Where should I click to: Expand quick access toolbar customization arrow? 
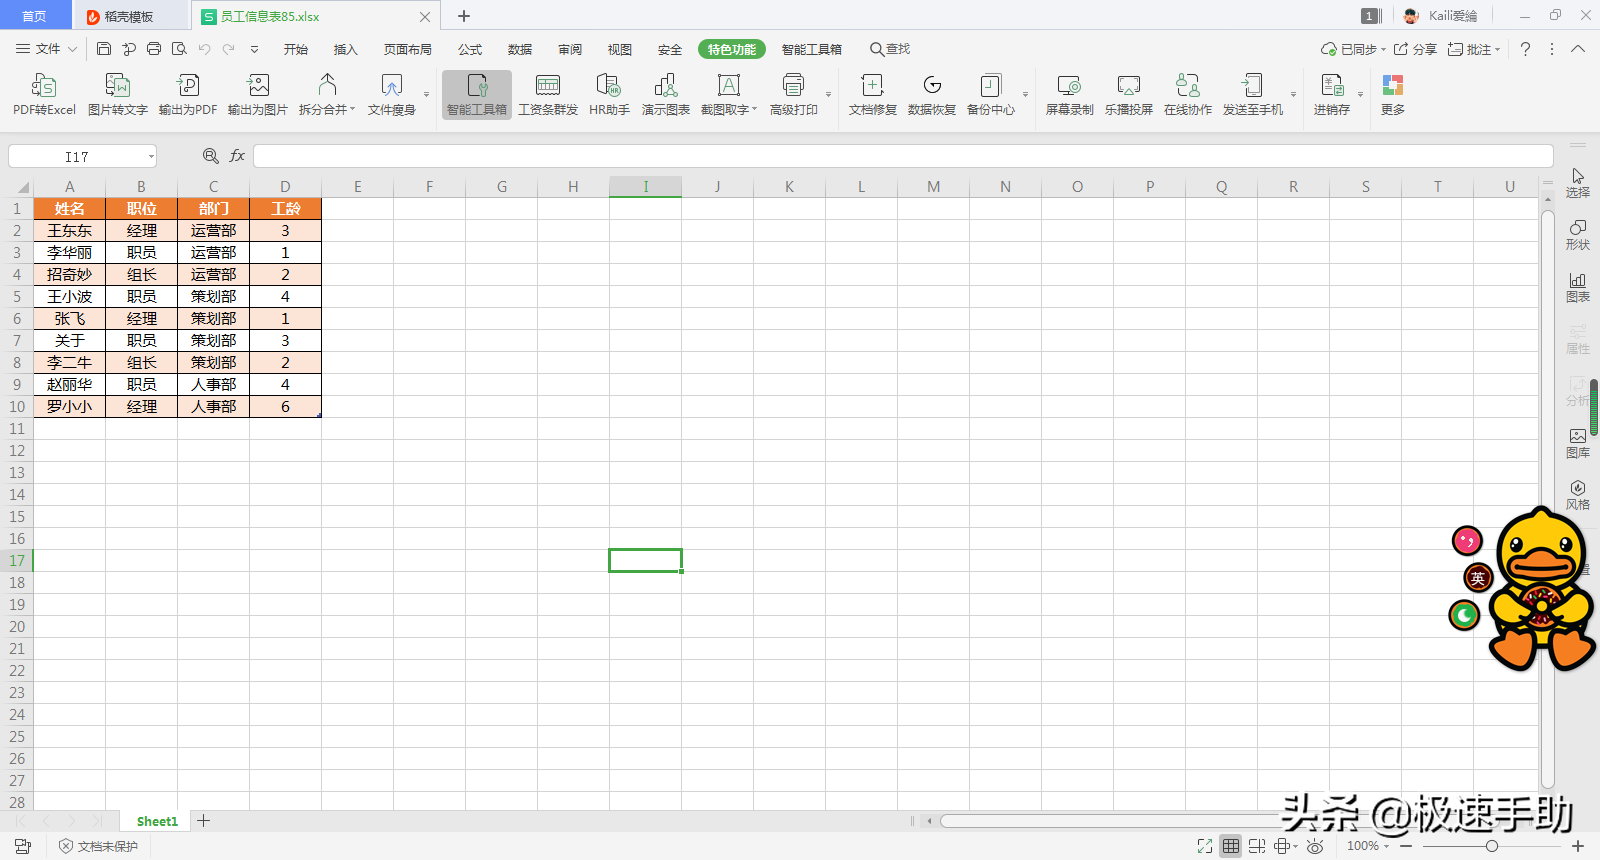pos(254,49)
